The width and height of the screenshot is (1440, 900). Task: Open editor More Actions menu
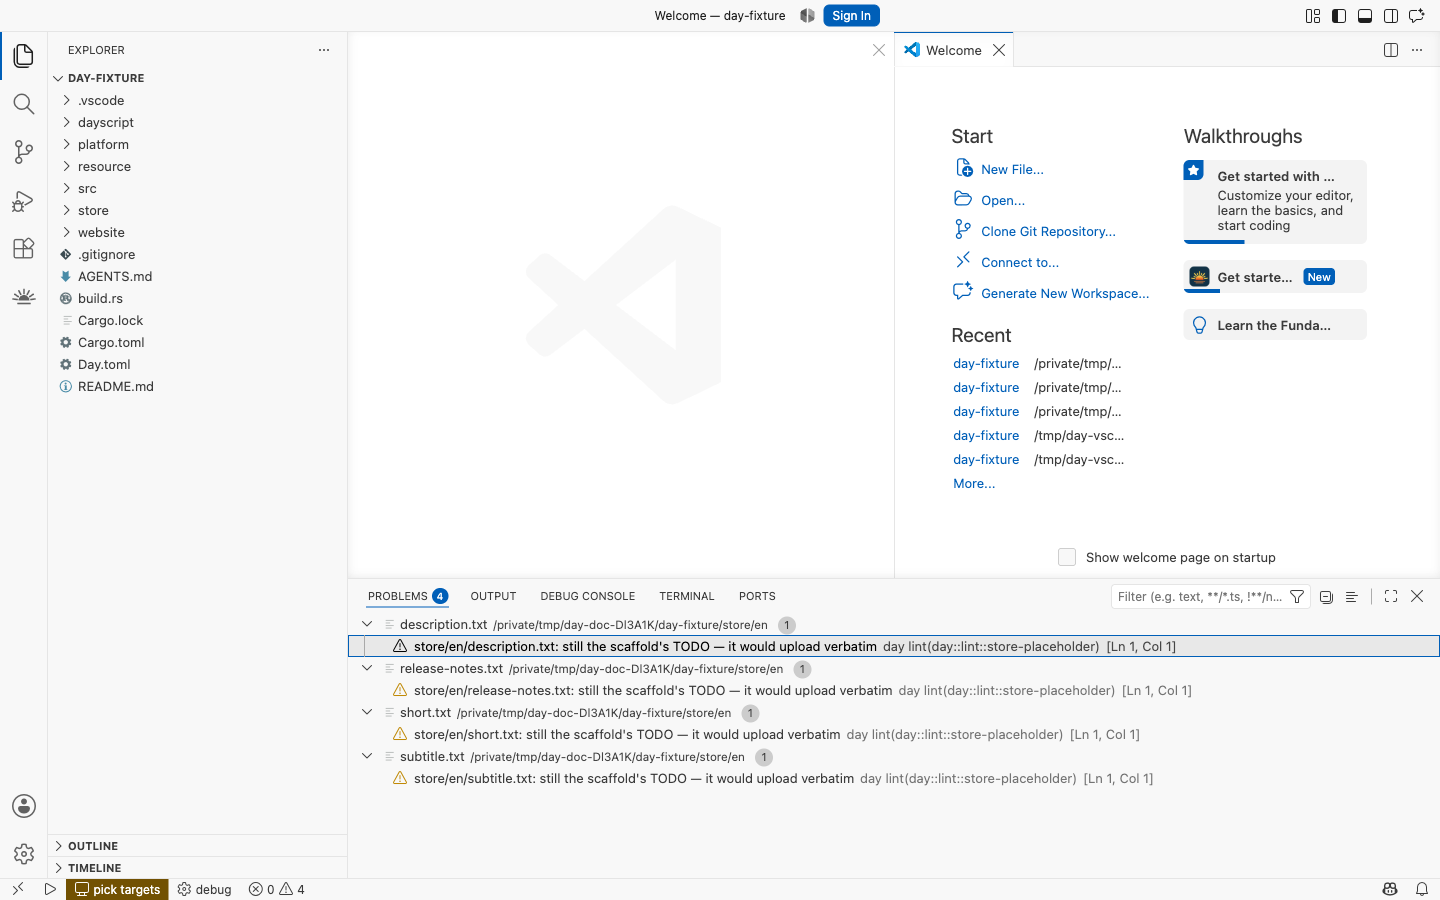pos(1417,50)
